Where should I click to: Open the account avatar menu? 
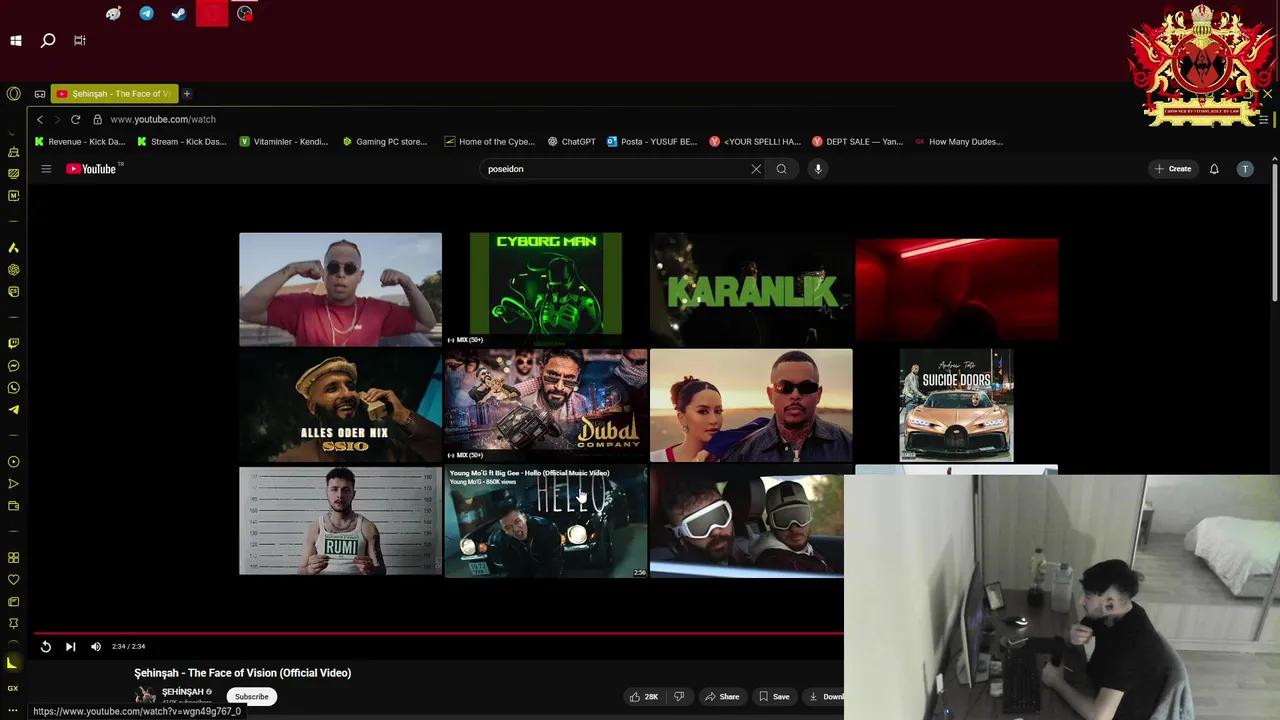click(x=1245, y=169)
